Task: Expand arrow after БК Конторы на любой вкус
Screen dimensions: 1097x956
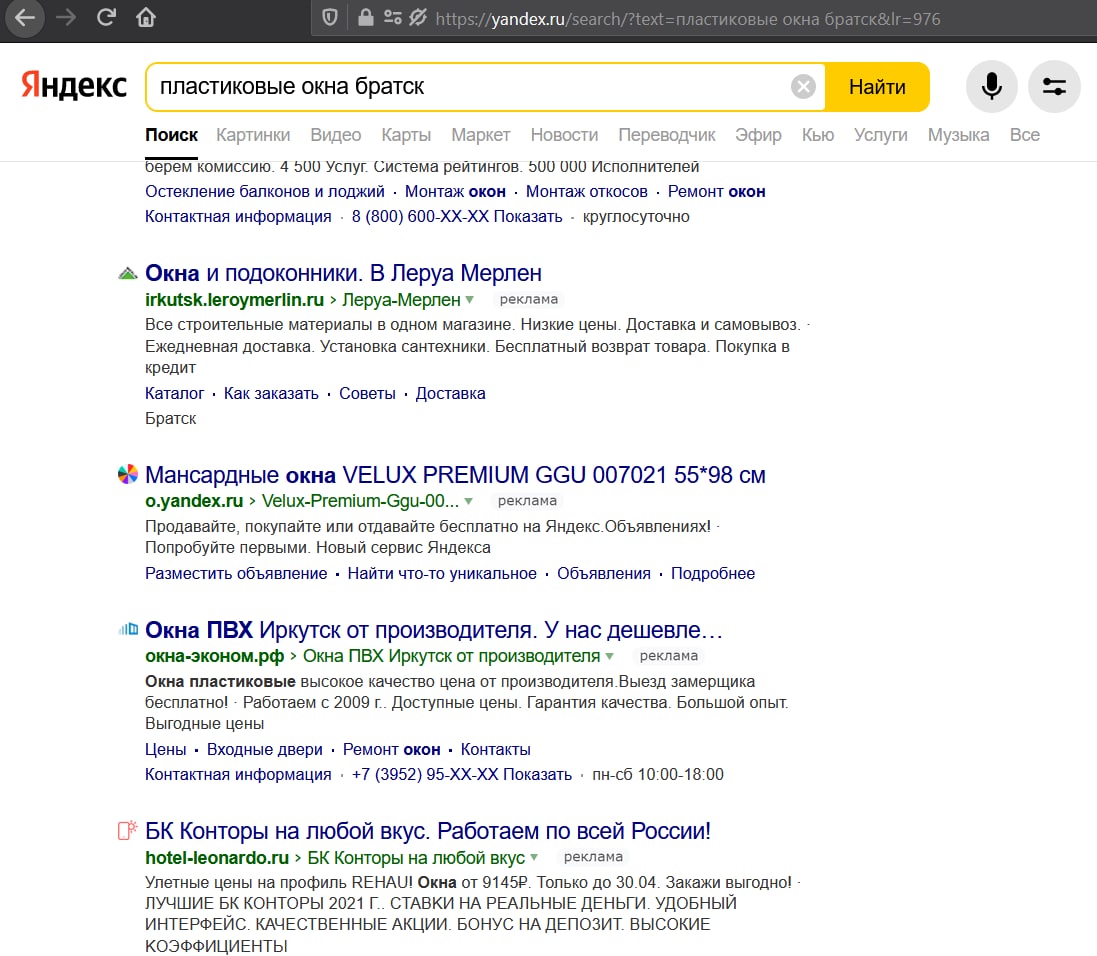Action: [534, 858]
